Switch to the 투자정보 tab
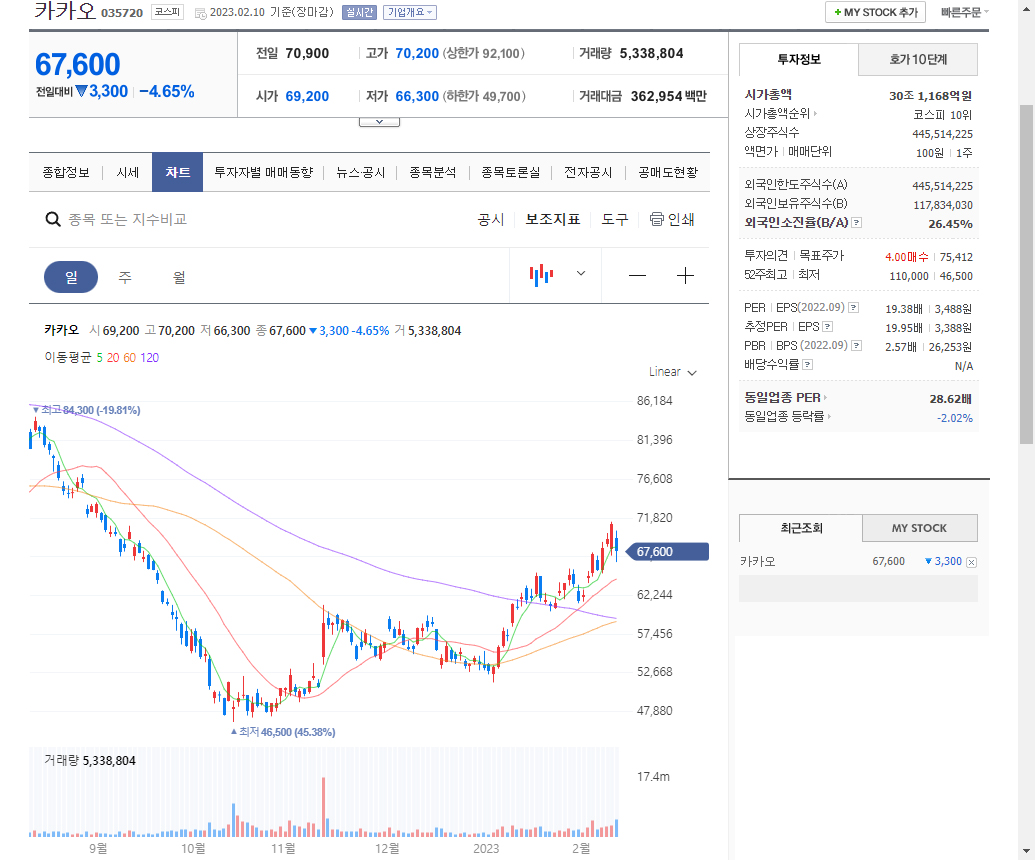 799,59
